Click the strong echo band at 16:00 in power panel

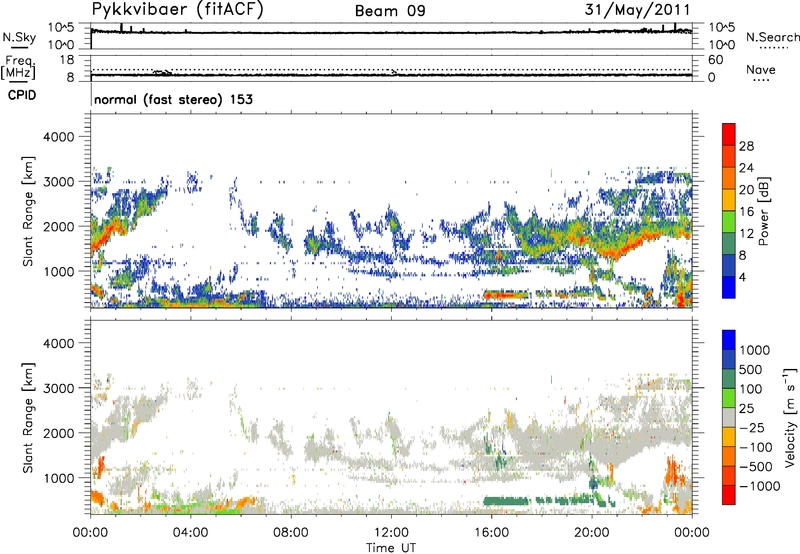pos(505,295)
